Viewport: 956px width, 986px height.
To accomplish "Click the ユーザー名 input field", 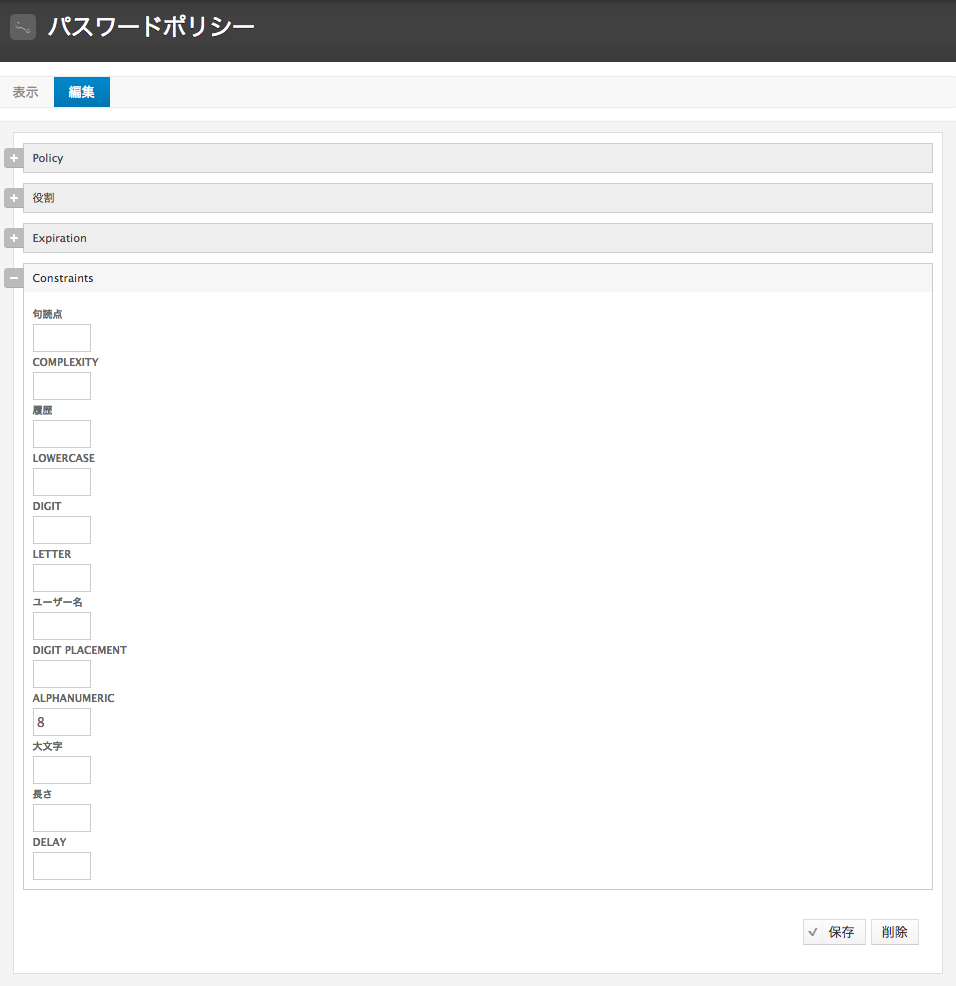I will click(x=61, y=625).
